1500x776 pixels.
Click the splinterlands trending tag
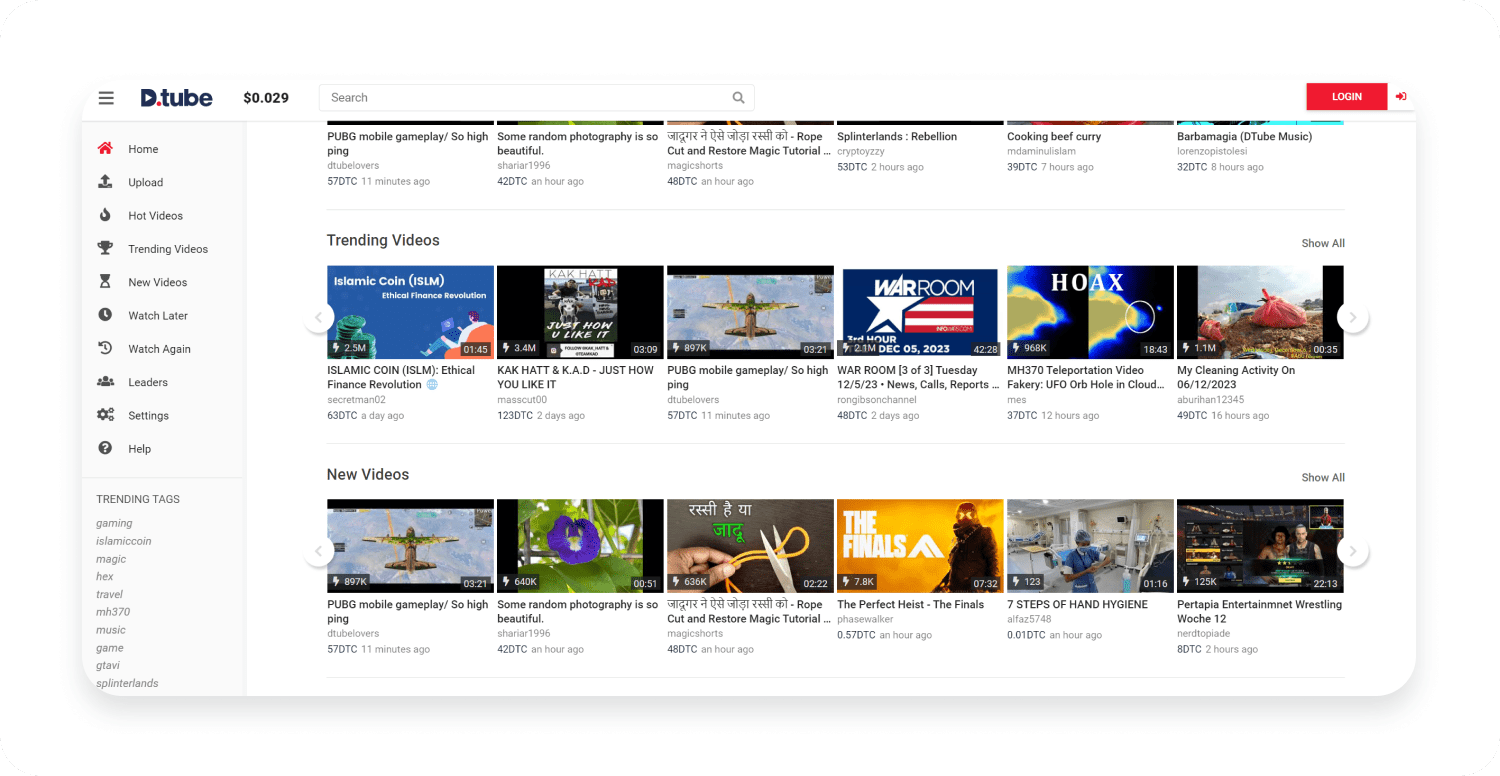pos(127,683)
